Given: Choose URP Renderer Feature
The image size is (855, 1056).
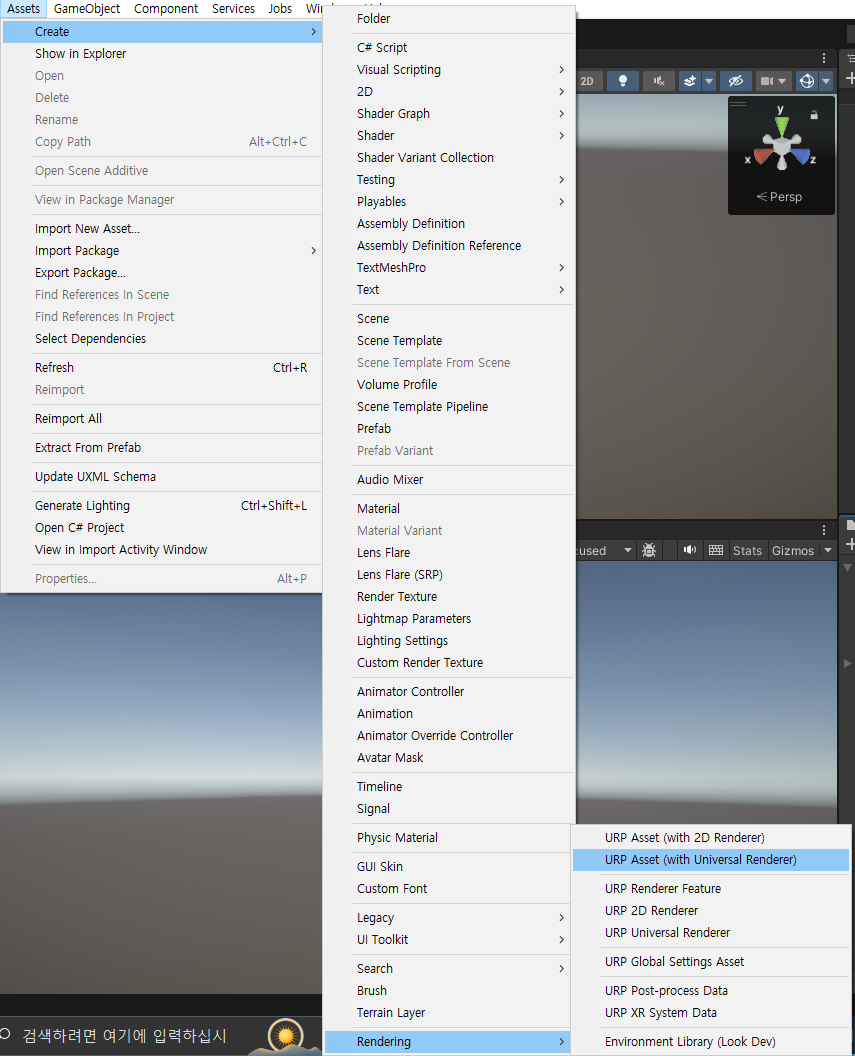Looking at the screenshot, I should pos(711,889).
